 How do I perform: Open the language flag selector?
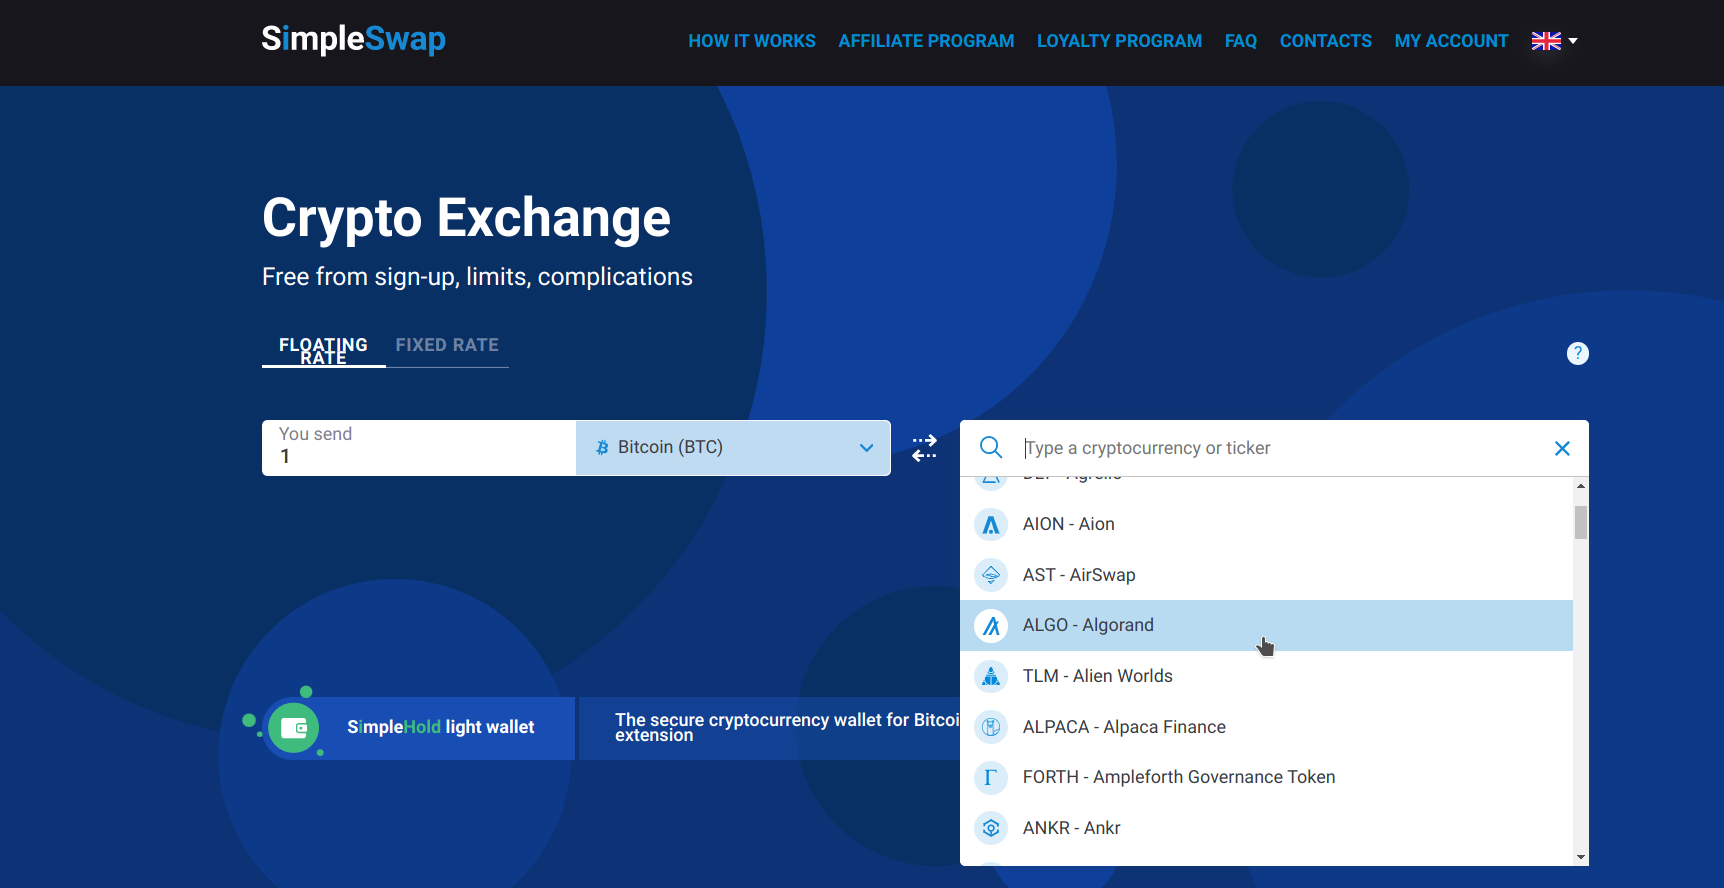[x=1553, y=41]
